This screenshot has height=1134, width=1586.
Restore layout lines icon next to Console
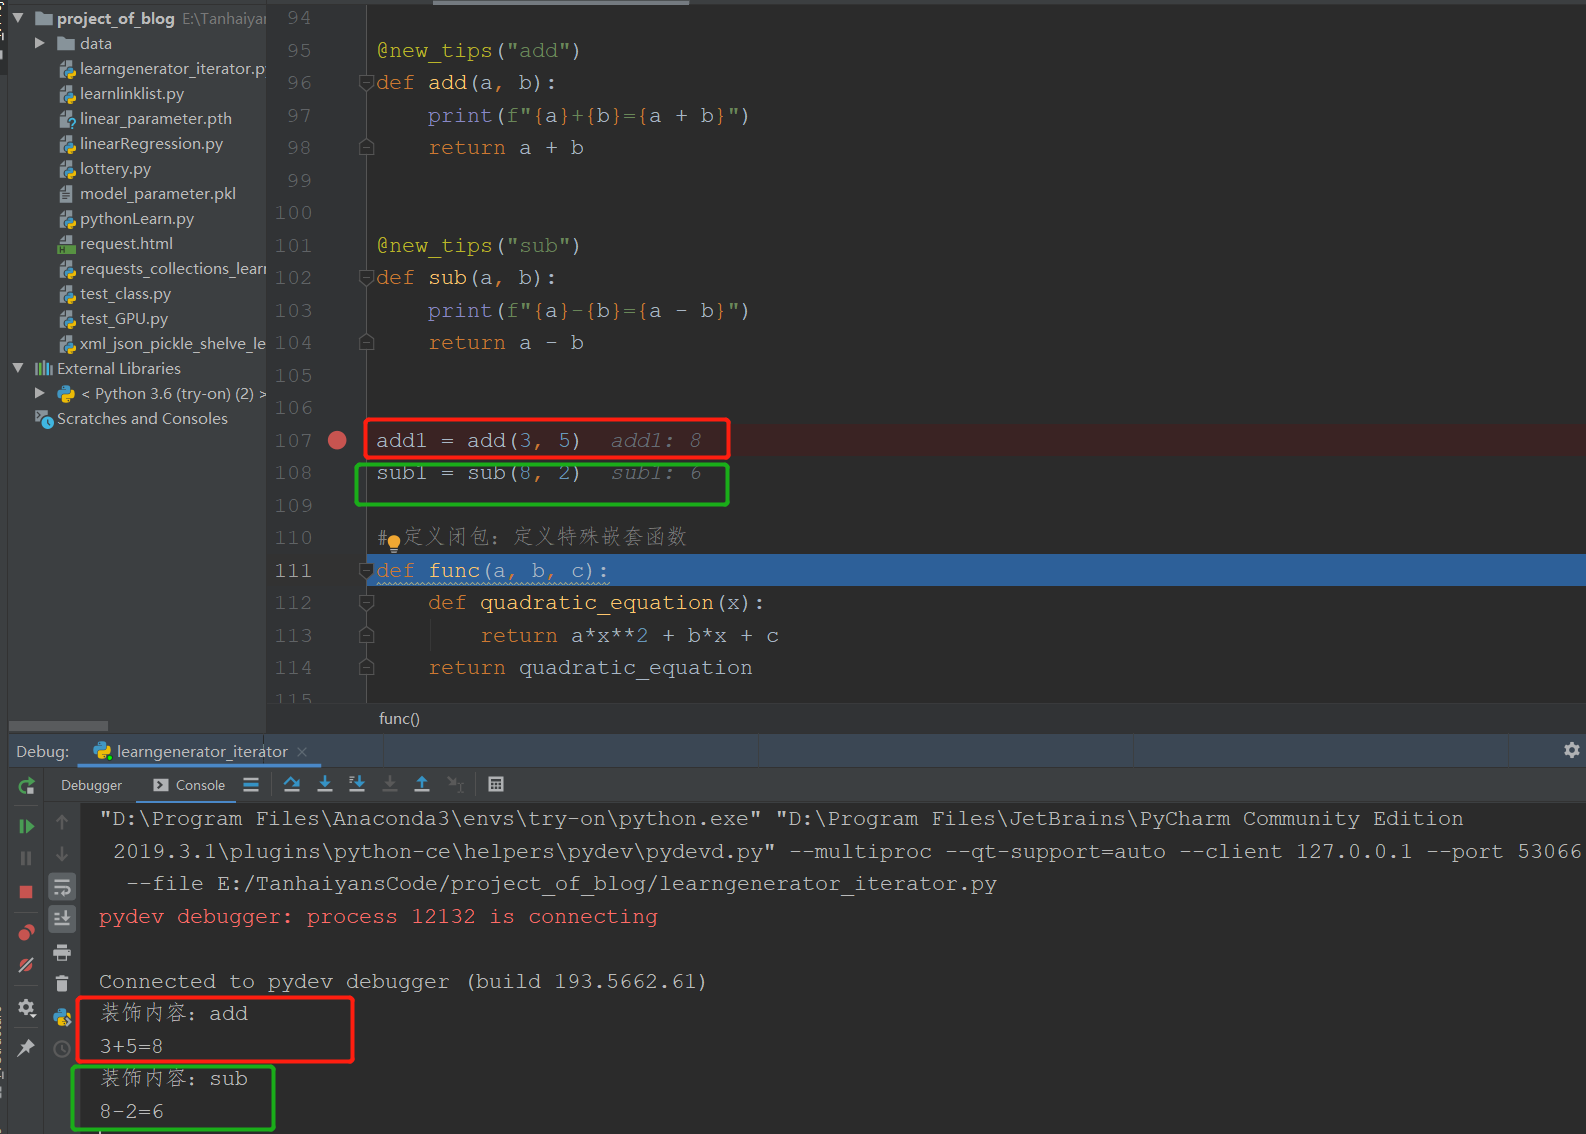coord(251,785)
